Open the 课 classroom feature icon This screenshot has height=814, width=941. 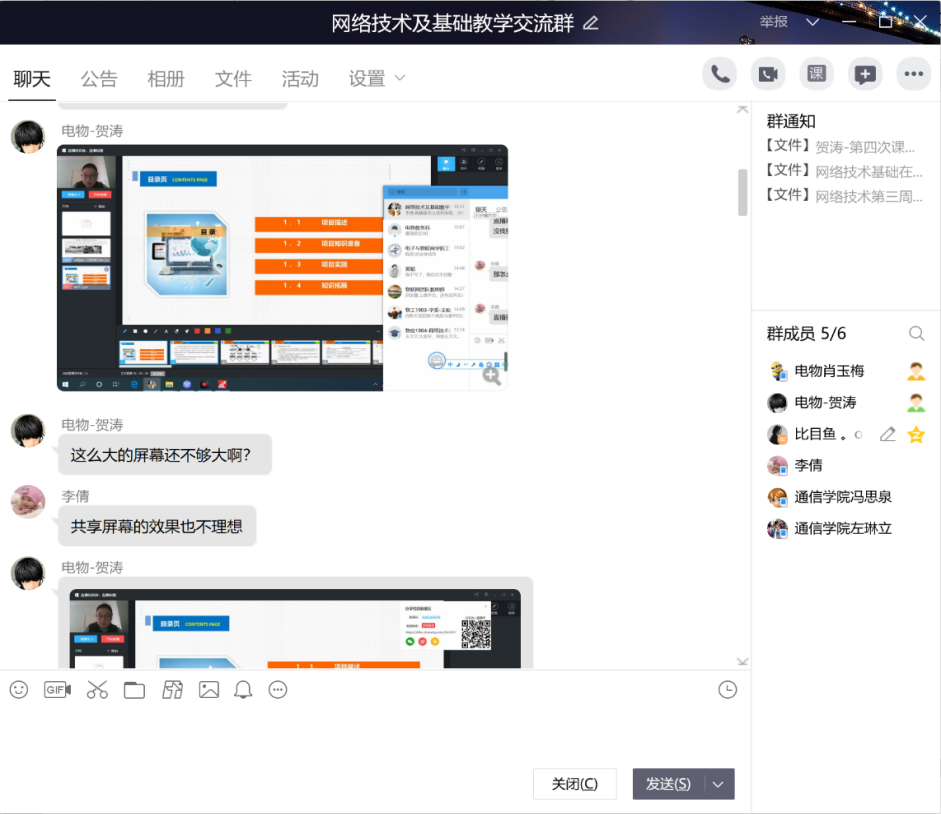816,74
